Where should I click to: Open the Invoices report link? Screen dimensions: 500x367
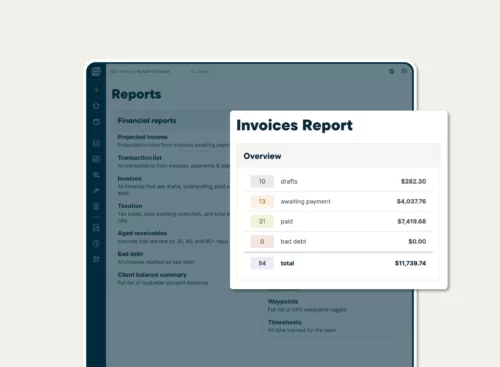pos(129,179)
